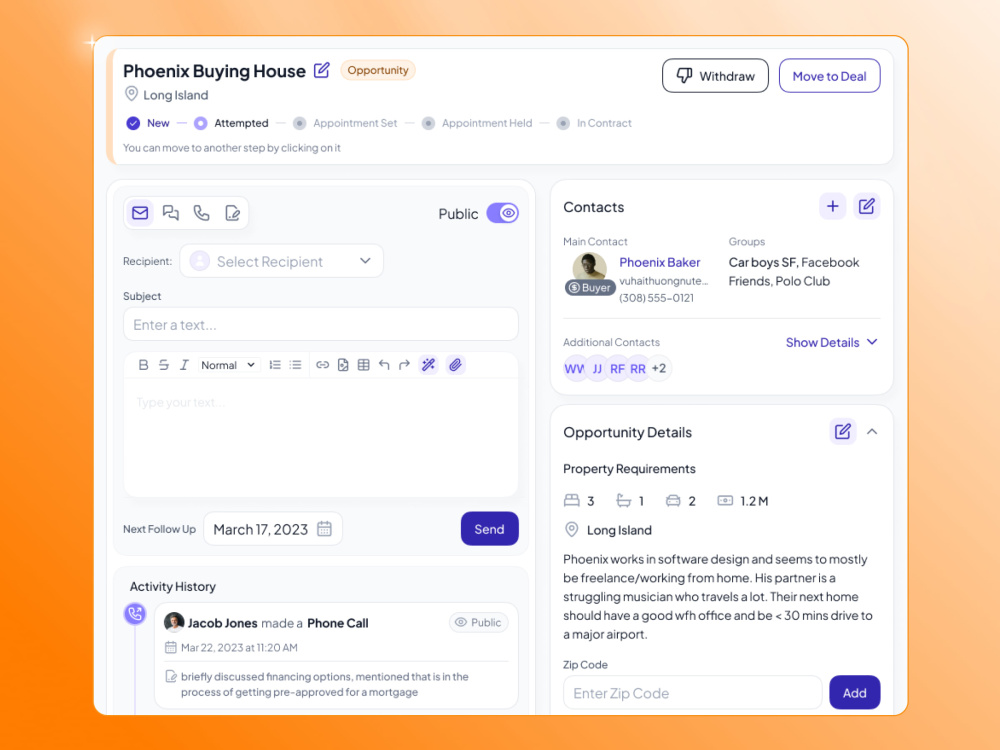Insert a hyperlink in the editor
Image resolution: width=1000 pixels, height=750 pixels.
click(x=323, y=365)
